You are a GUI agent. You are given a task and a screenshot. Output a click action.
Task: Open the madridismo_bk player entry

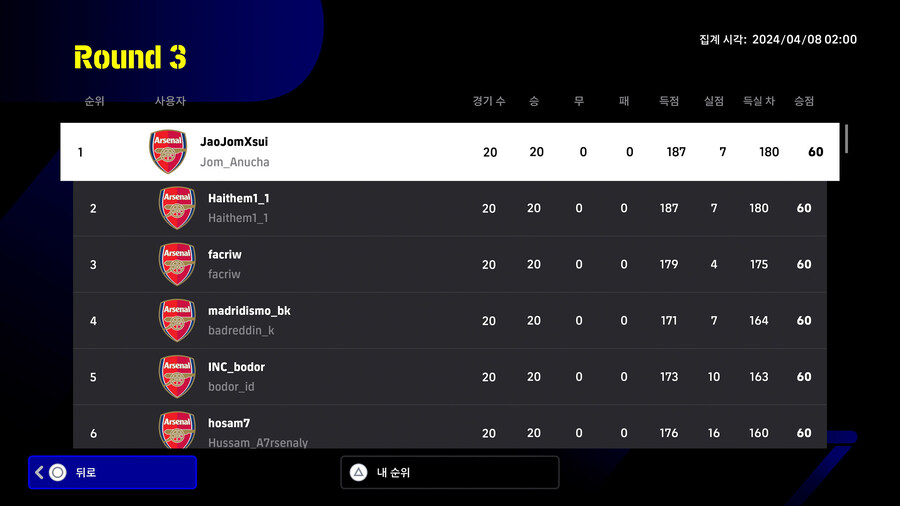249,311
